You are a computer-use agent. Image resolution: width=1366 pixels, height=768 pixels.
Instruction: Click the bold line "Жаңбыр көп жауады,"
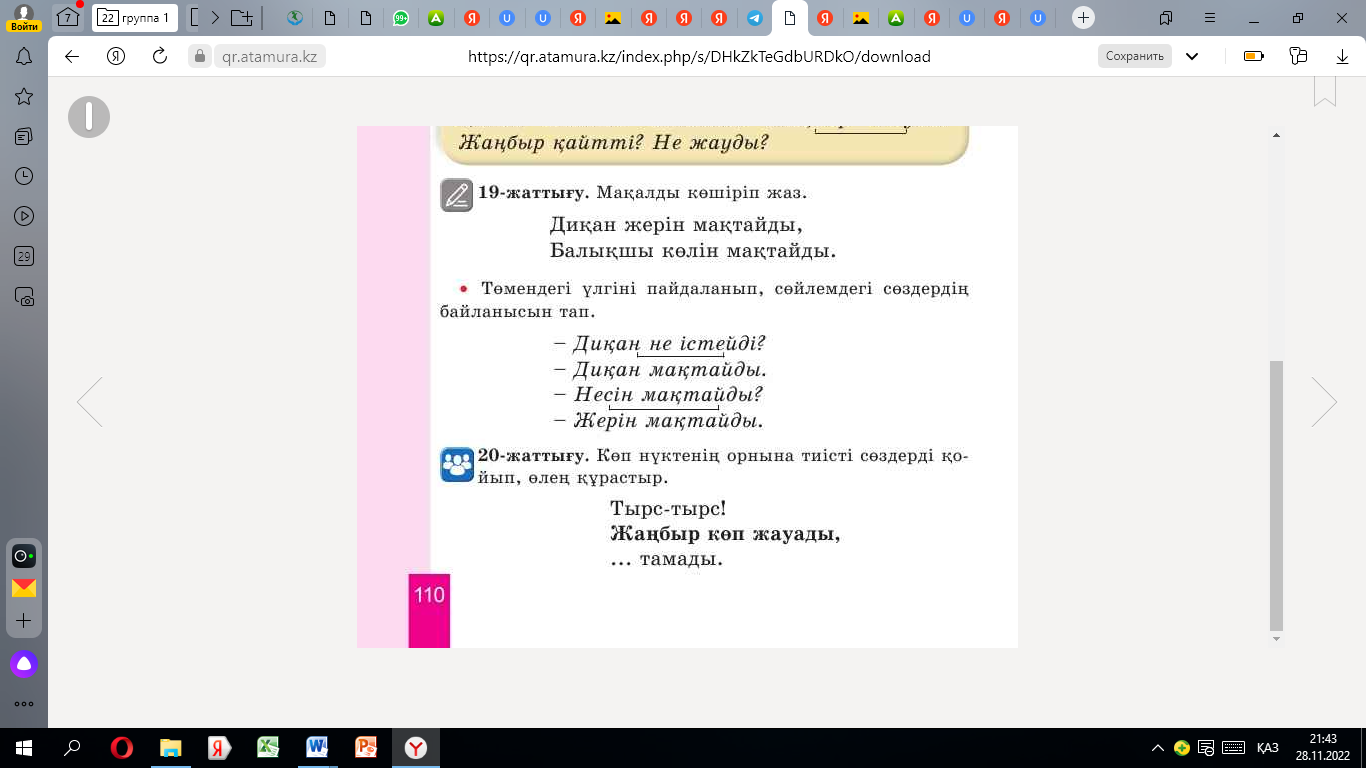click(725, 534)
